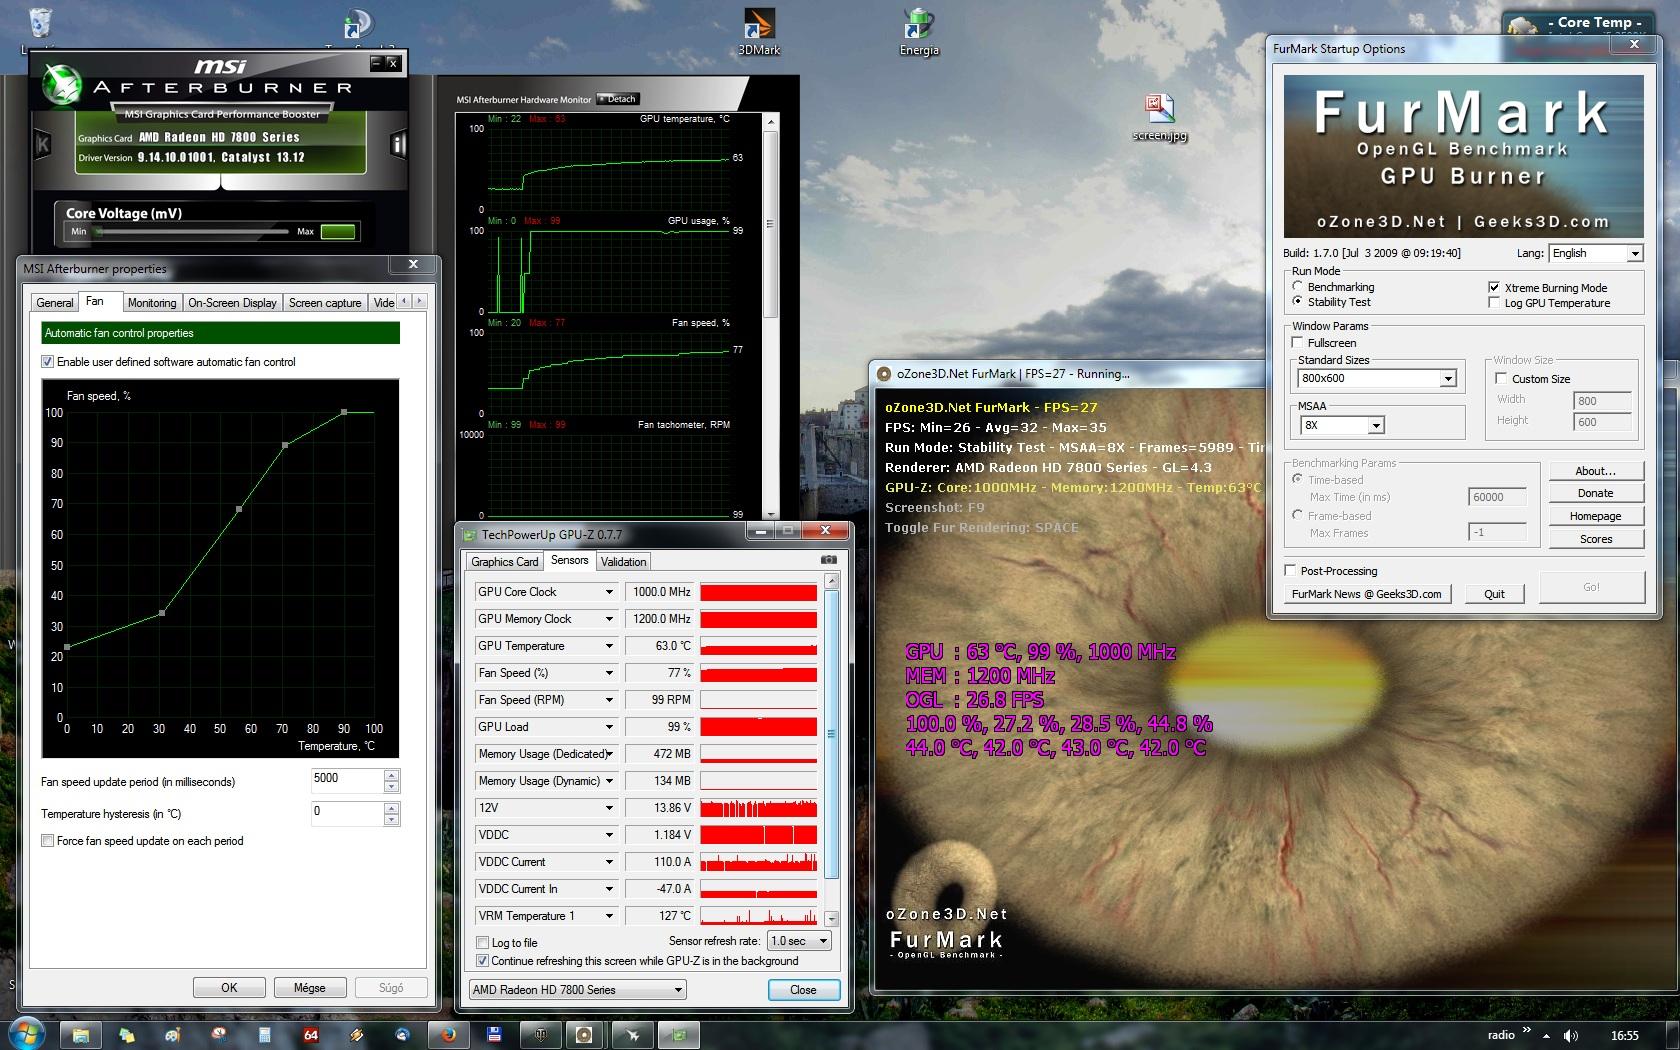Click the volume speaker tray icon
The width and height of the screenshot is (1680, 1050).
1571,1035
